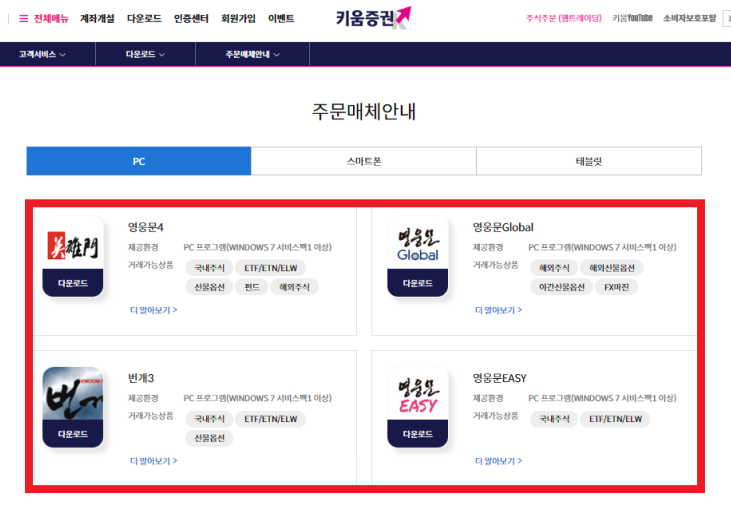Expand the 다운로드 dropdown in navy bar
The width and height of the screenshot is (731, 505).
point(145,55)
